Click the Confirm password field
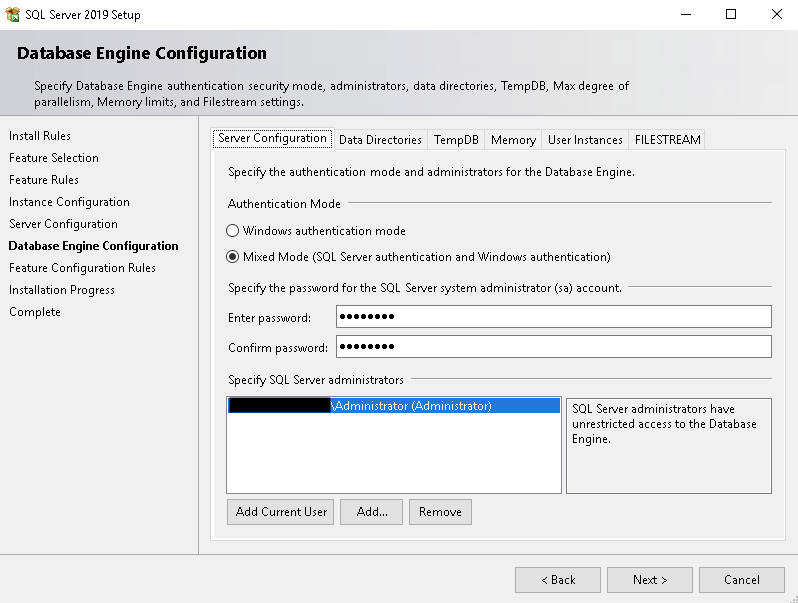Image resolution: width=798 pixels, height=603 pixels. point(554,347)
